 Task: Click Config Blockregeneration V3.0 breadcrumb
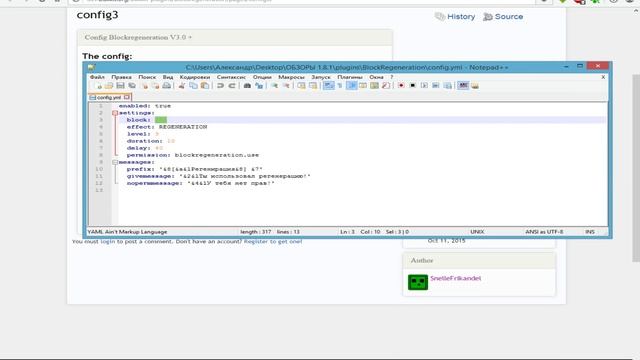138,37
